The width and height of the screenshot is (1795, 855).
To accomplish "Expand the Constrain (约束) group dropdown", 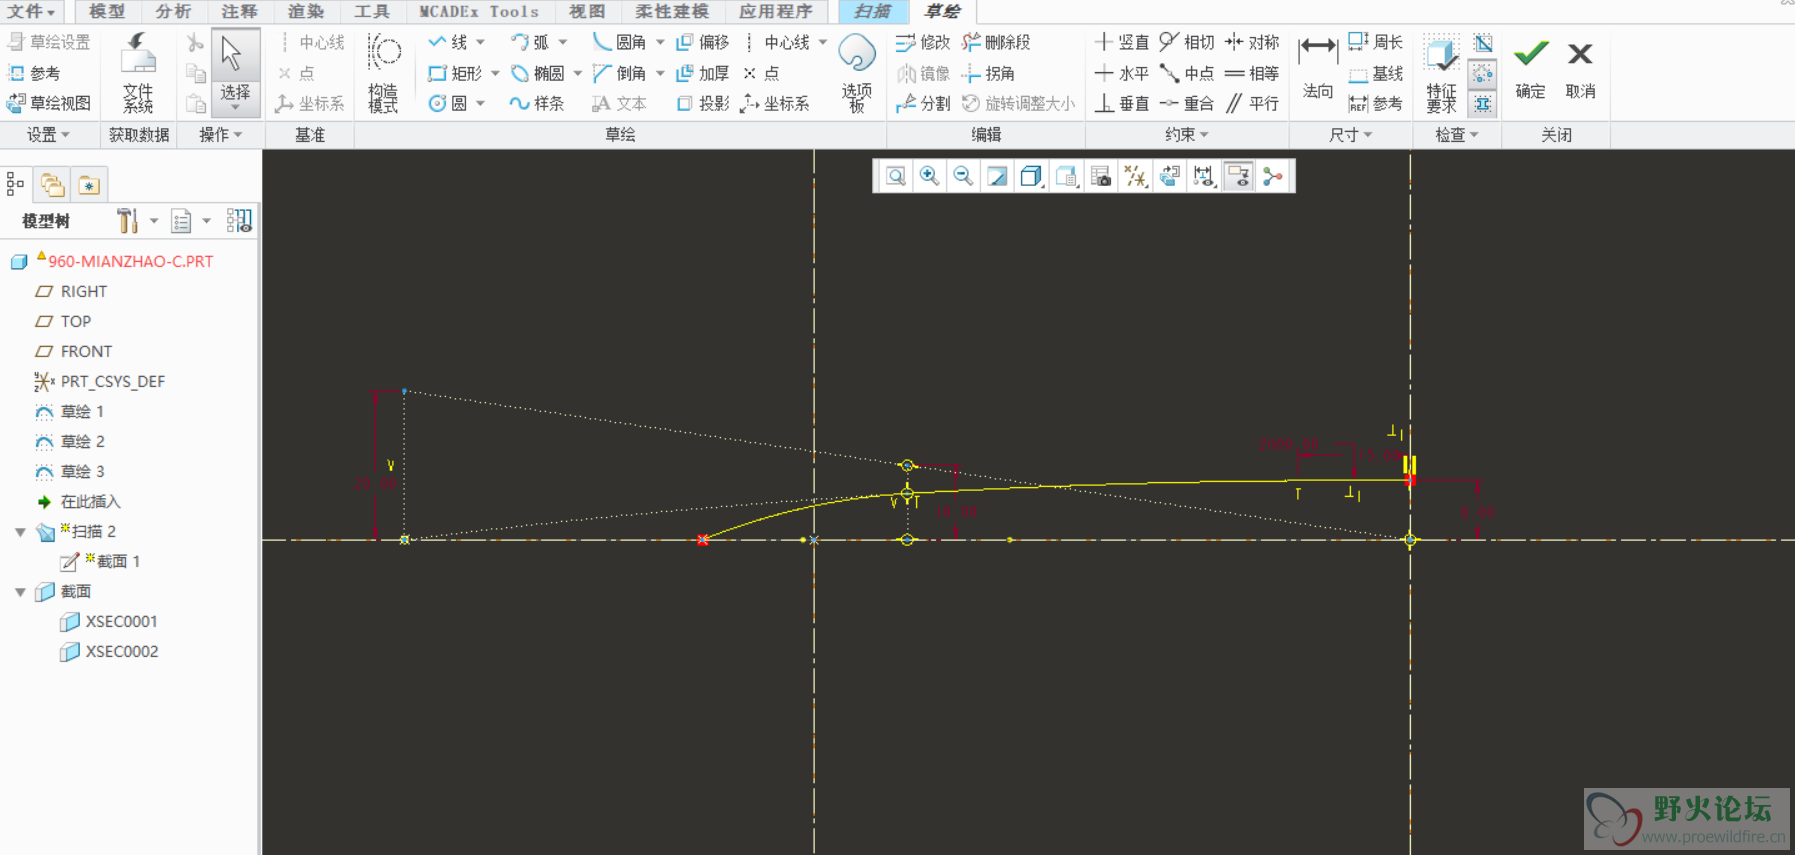I will (1187, 135).
